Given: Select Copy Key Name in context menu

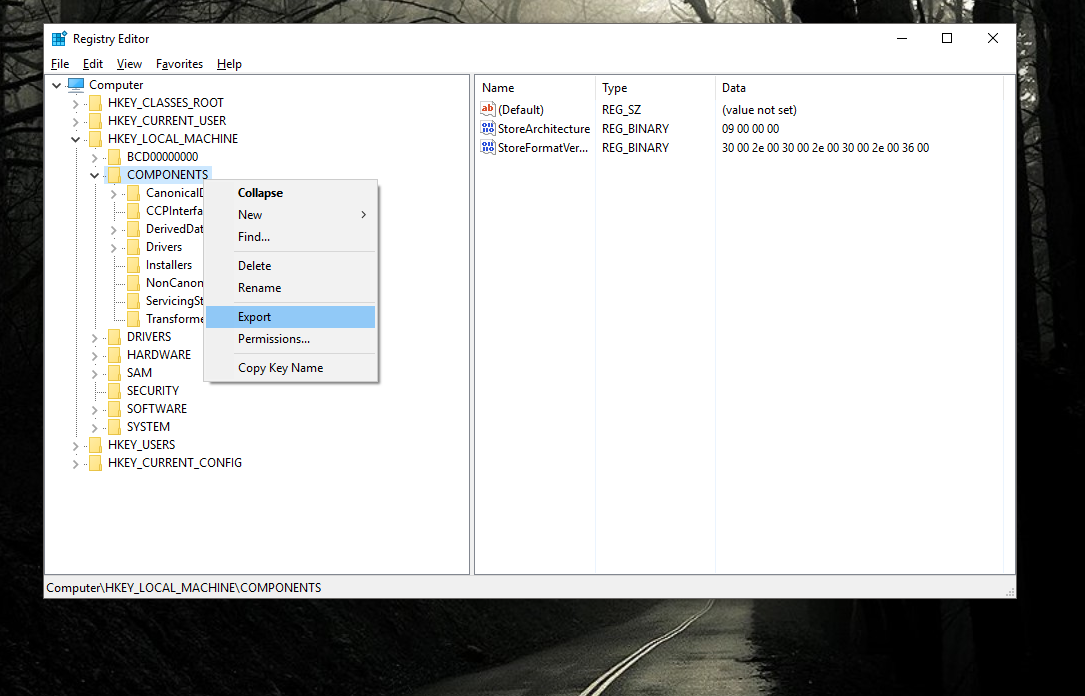Looking at the screenshot, I should pyautogui.click(x=291, y=368).
